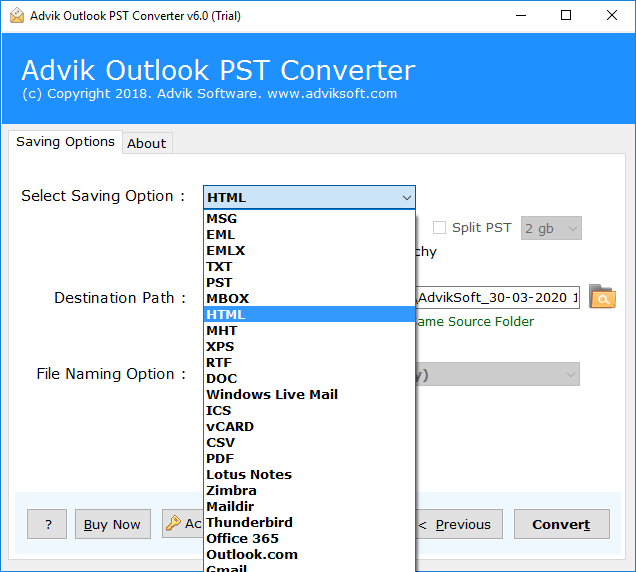Minimize the Advik converter window
This screenshot has width=636, height=572.
520,16
